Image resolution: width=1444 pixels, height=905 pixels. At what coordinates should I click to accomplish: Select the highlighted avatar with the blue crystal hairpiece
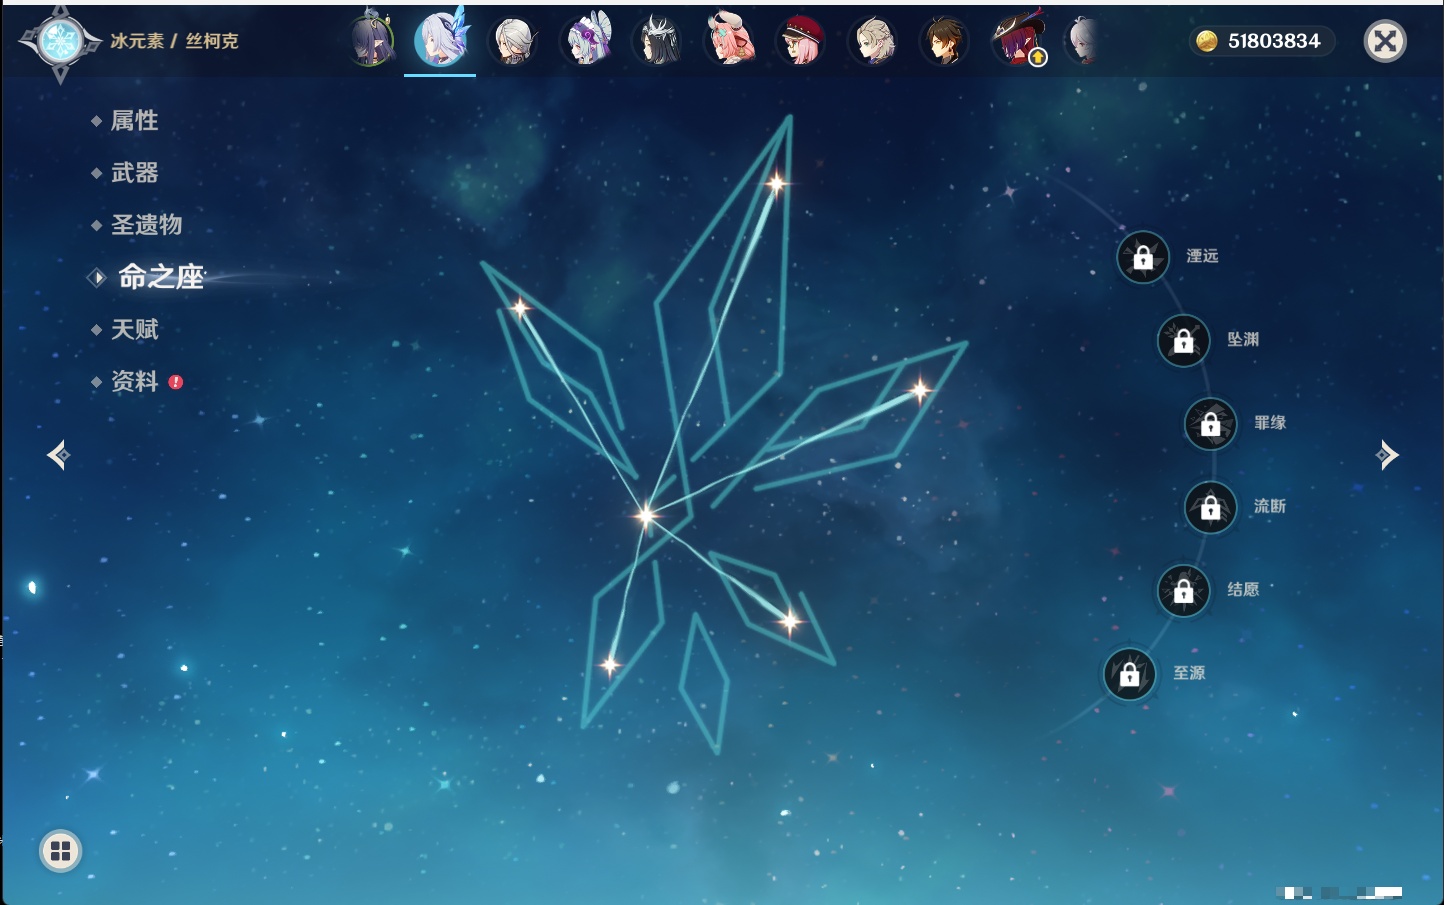(x=441, y=38)
